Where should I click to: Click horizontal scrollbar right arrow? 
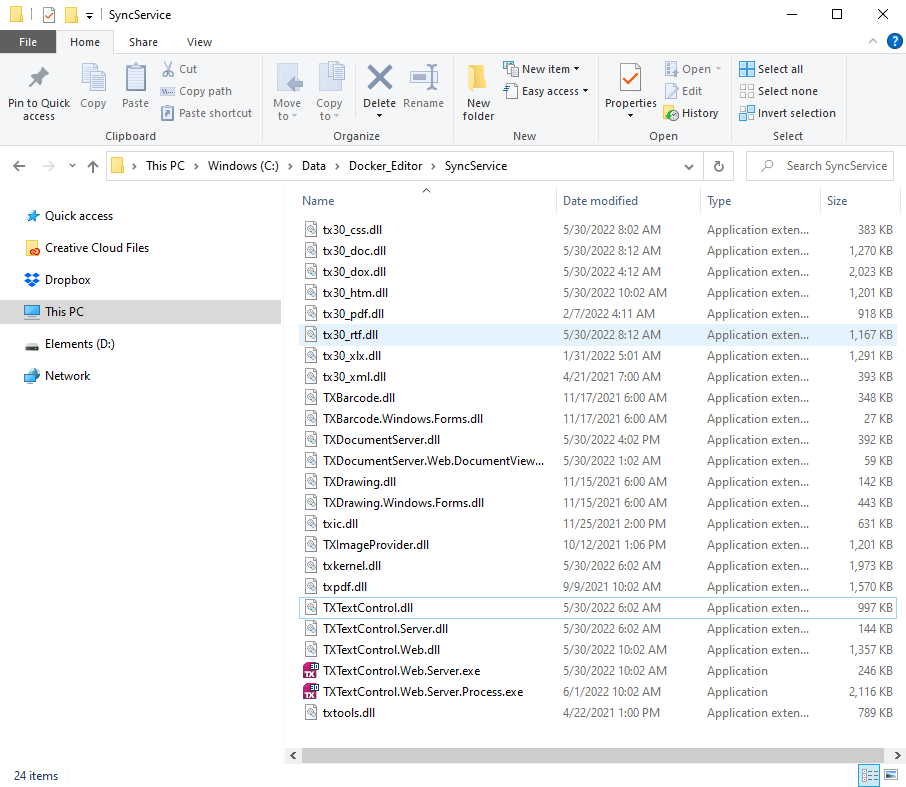[x=897, y=755]
